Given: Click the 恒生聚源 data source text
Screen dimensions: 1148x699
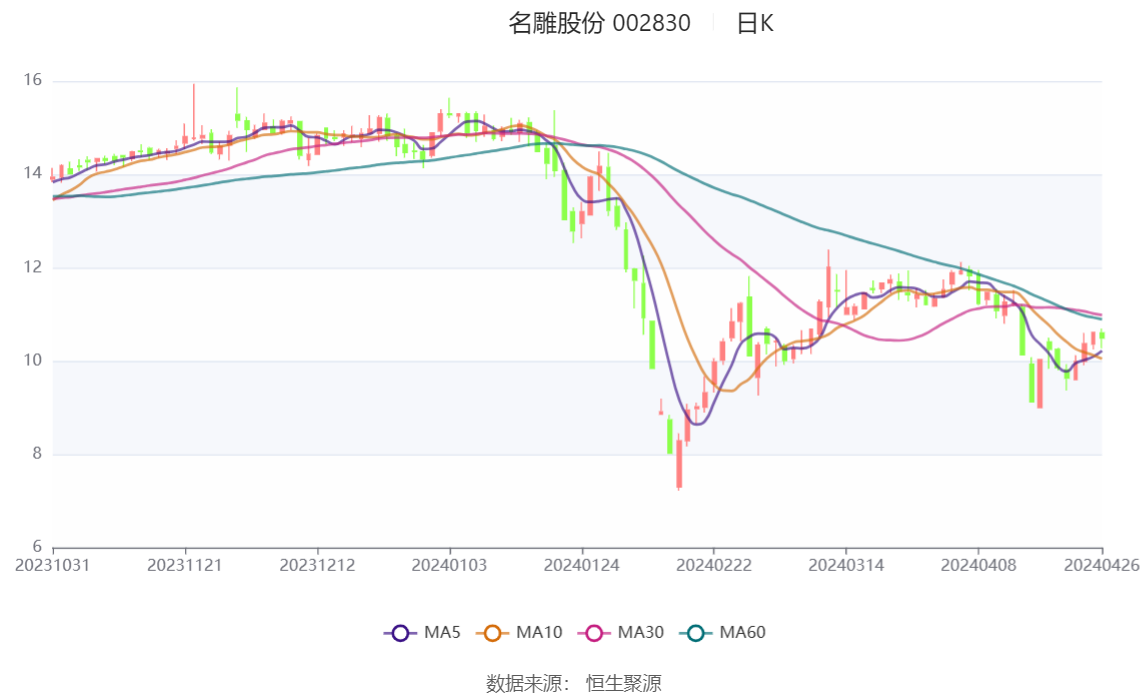Looking at the screenshot, I should coord(623,684).
